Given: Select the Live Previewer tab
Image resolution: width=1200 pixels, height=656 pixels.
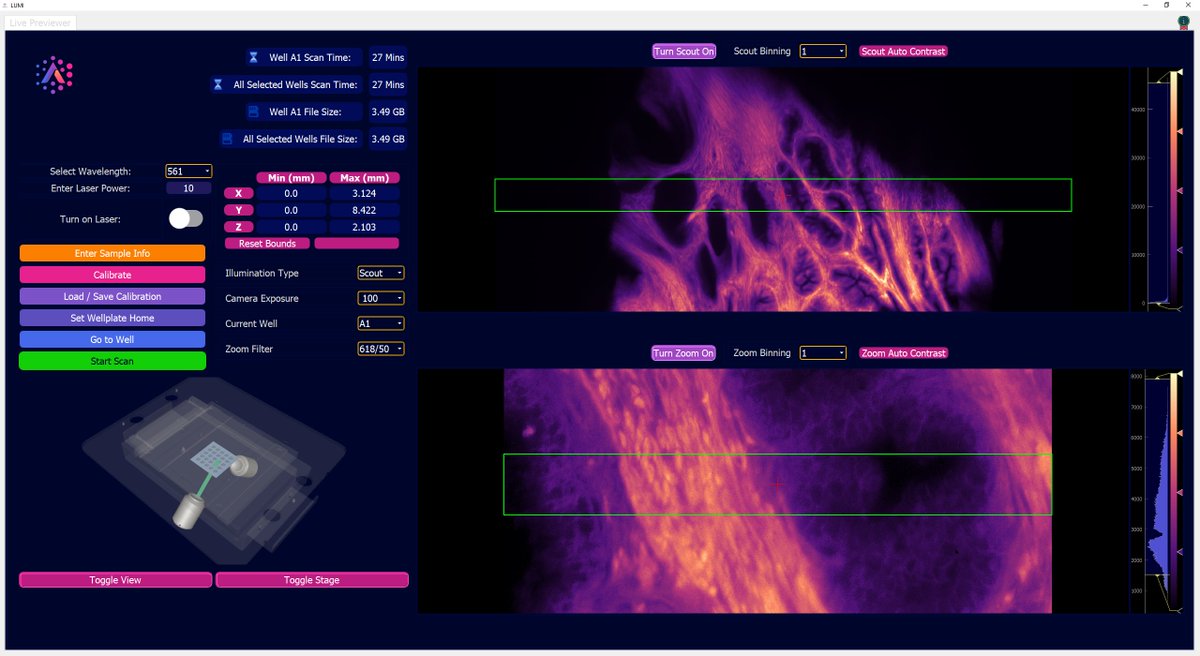Looking at the screenshot, I should click(40, 22).
